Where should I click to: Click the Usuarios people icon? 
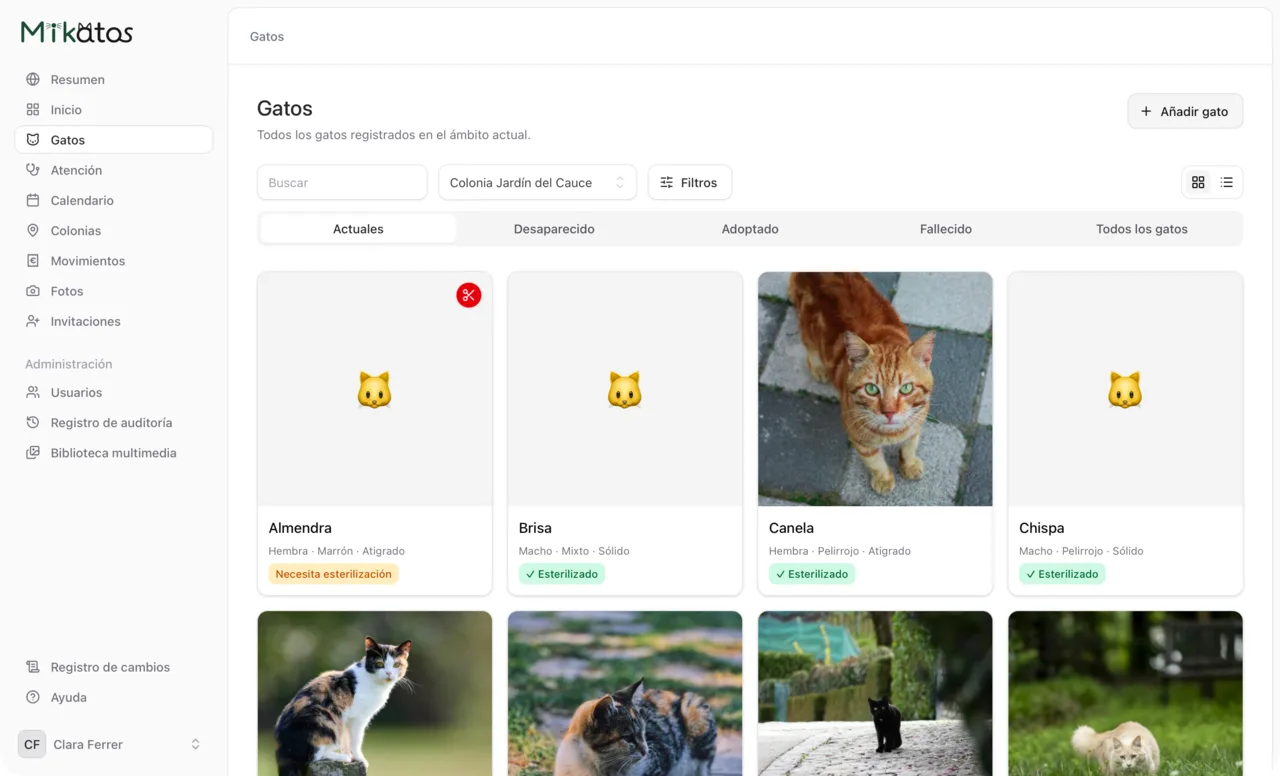click(x=33, y=392)
